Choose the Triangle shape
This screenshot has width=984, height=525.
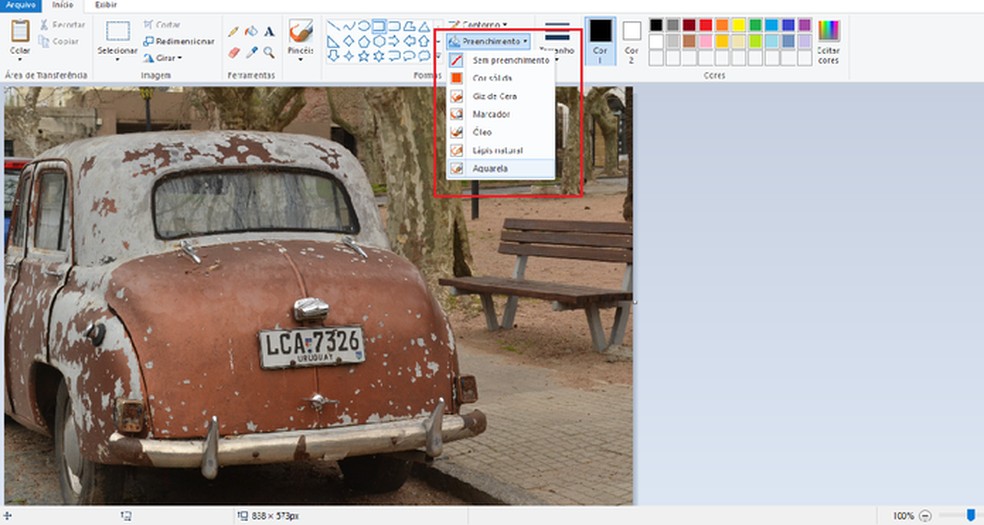pos(424,26)
